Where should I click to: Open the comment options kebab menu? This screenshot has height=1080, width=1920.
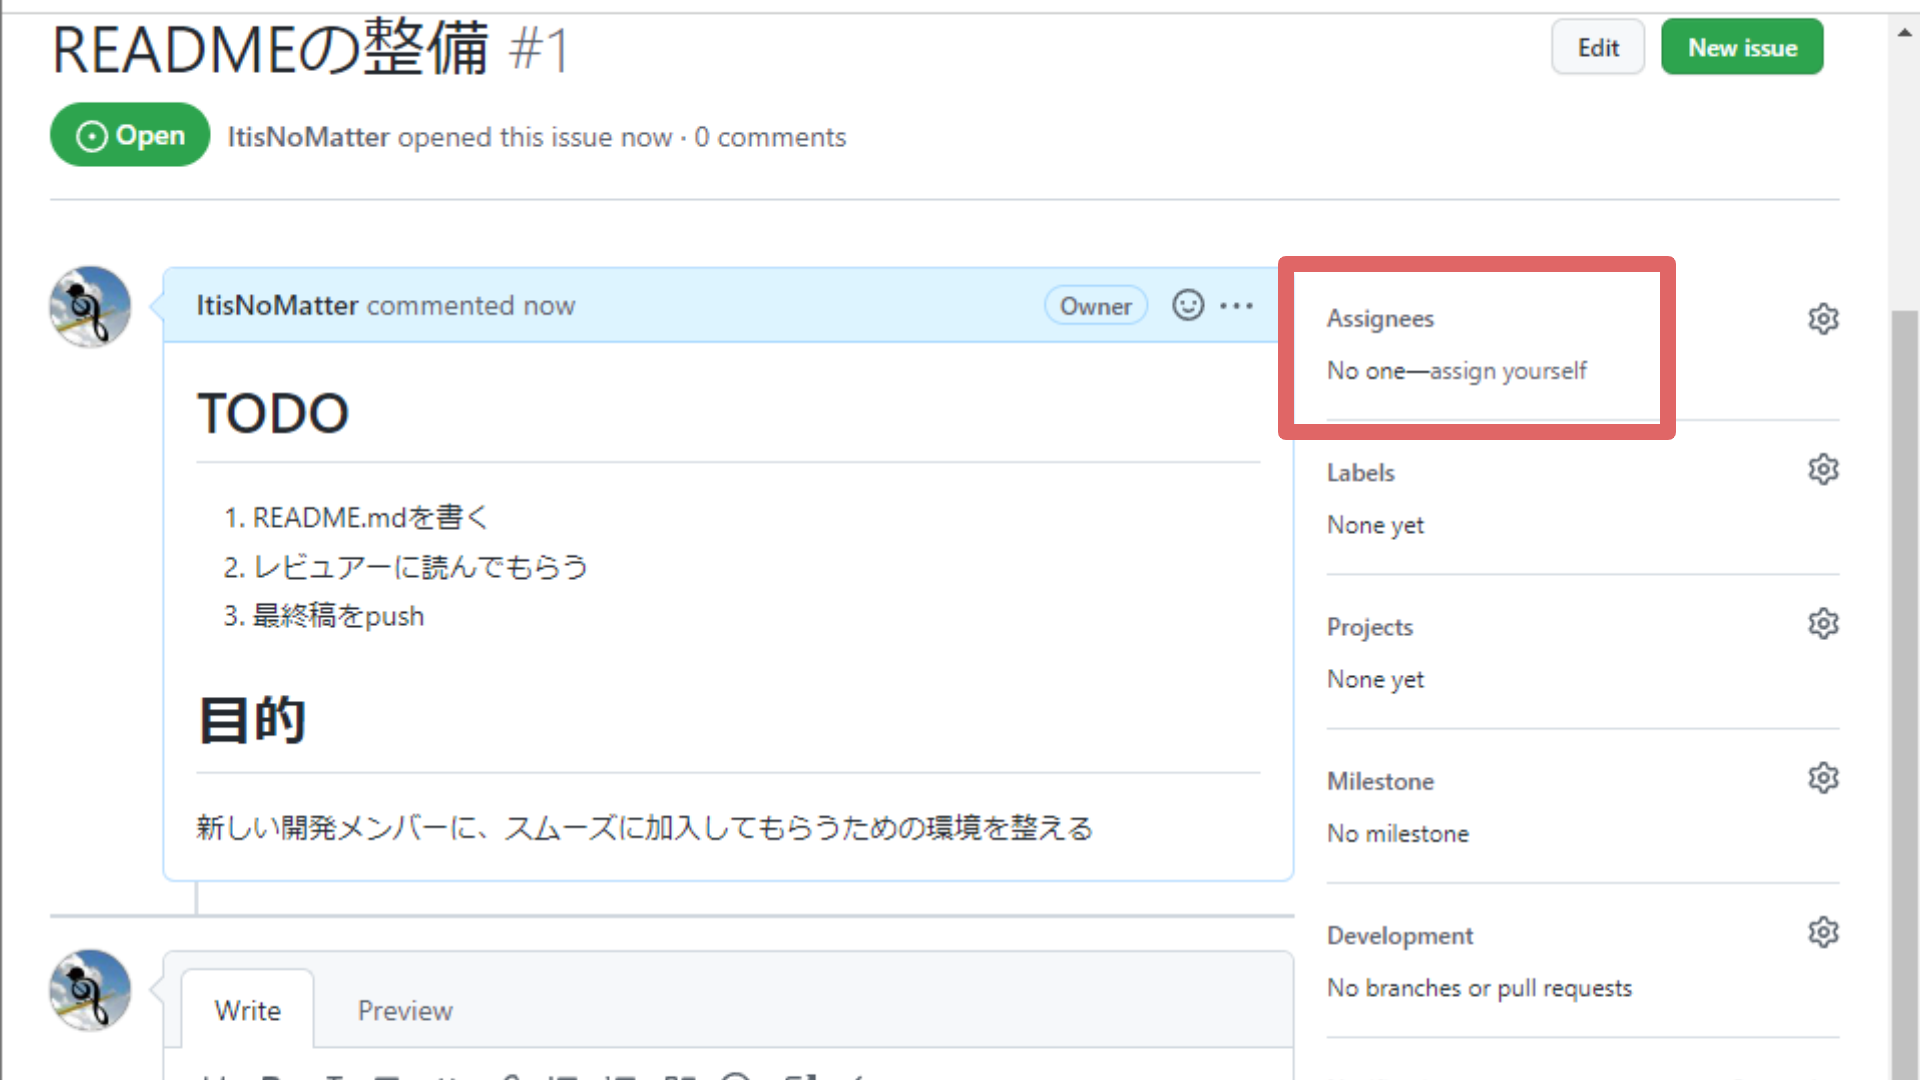point(1237,305)
